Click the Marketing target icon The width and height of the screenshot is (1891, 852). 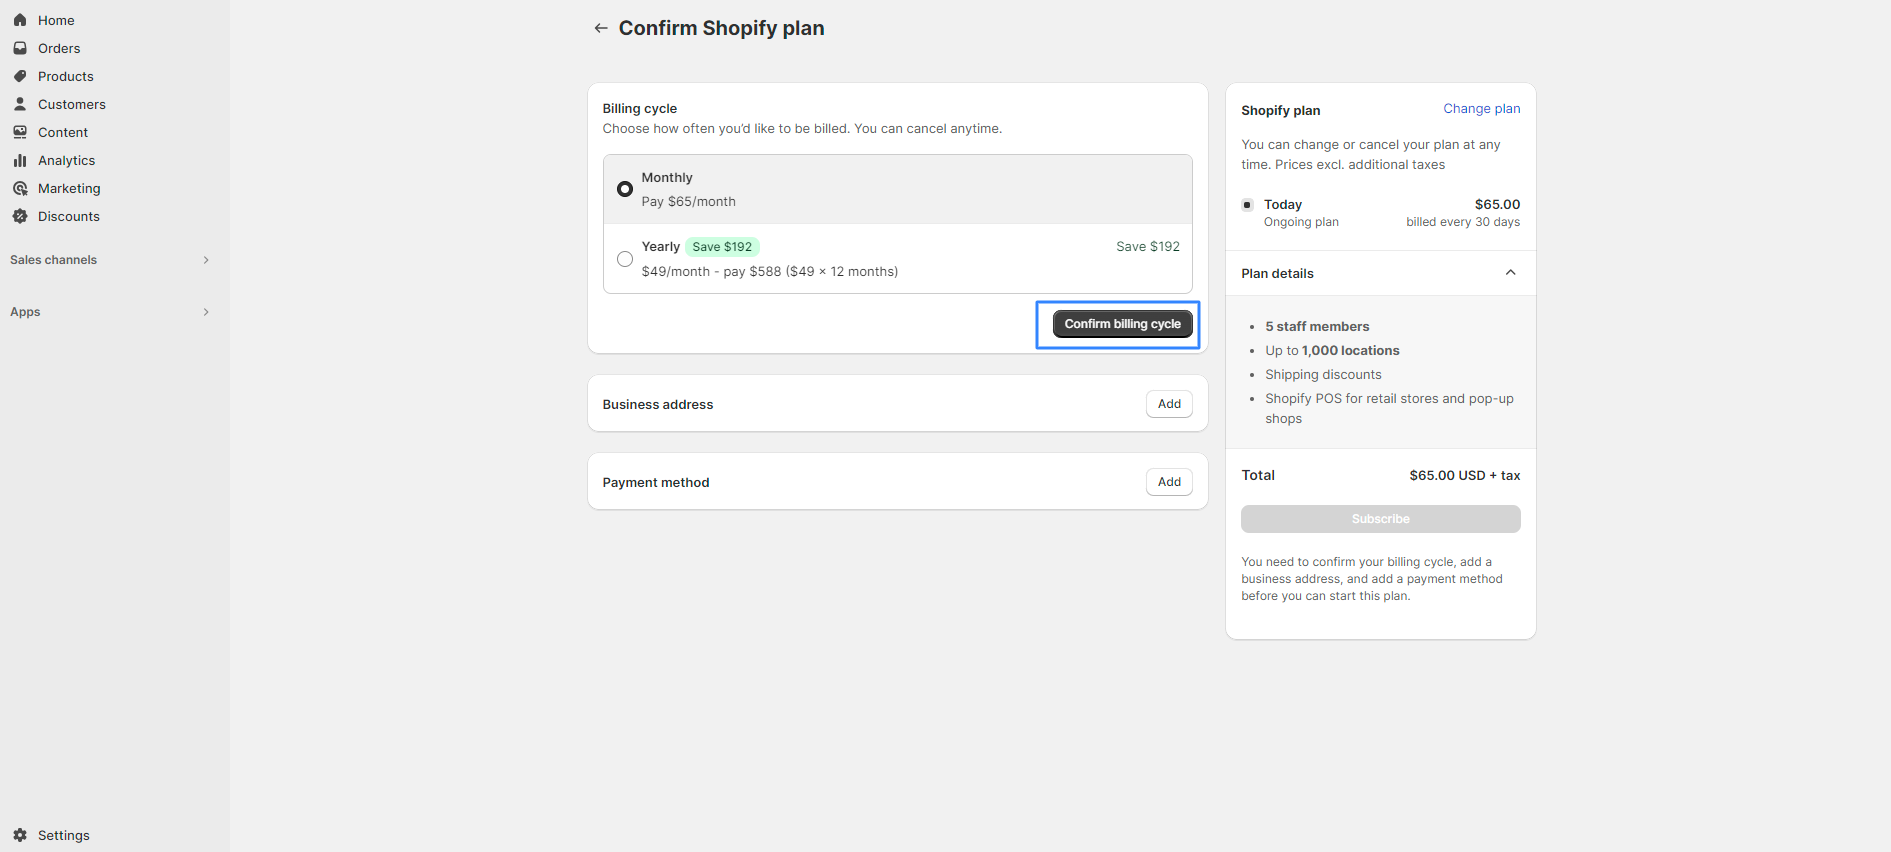point(20,188)
